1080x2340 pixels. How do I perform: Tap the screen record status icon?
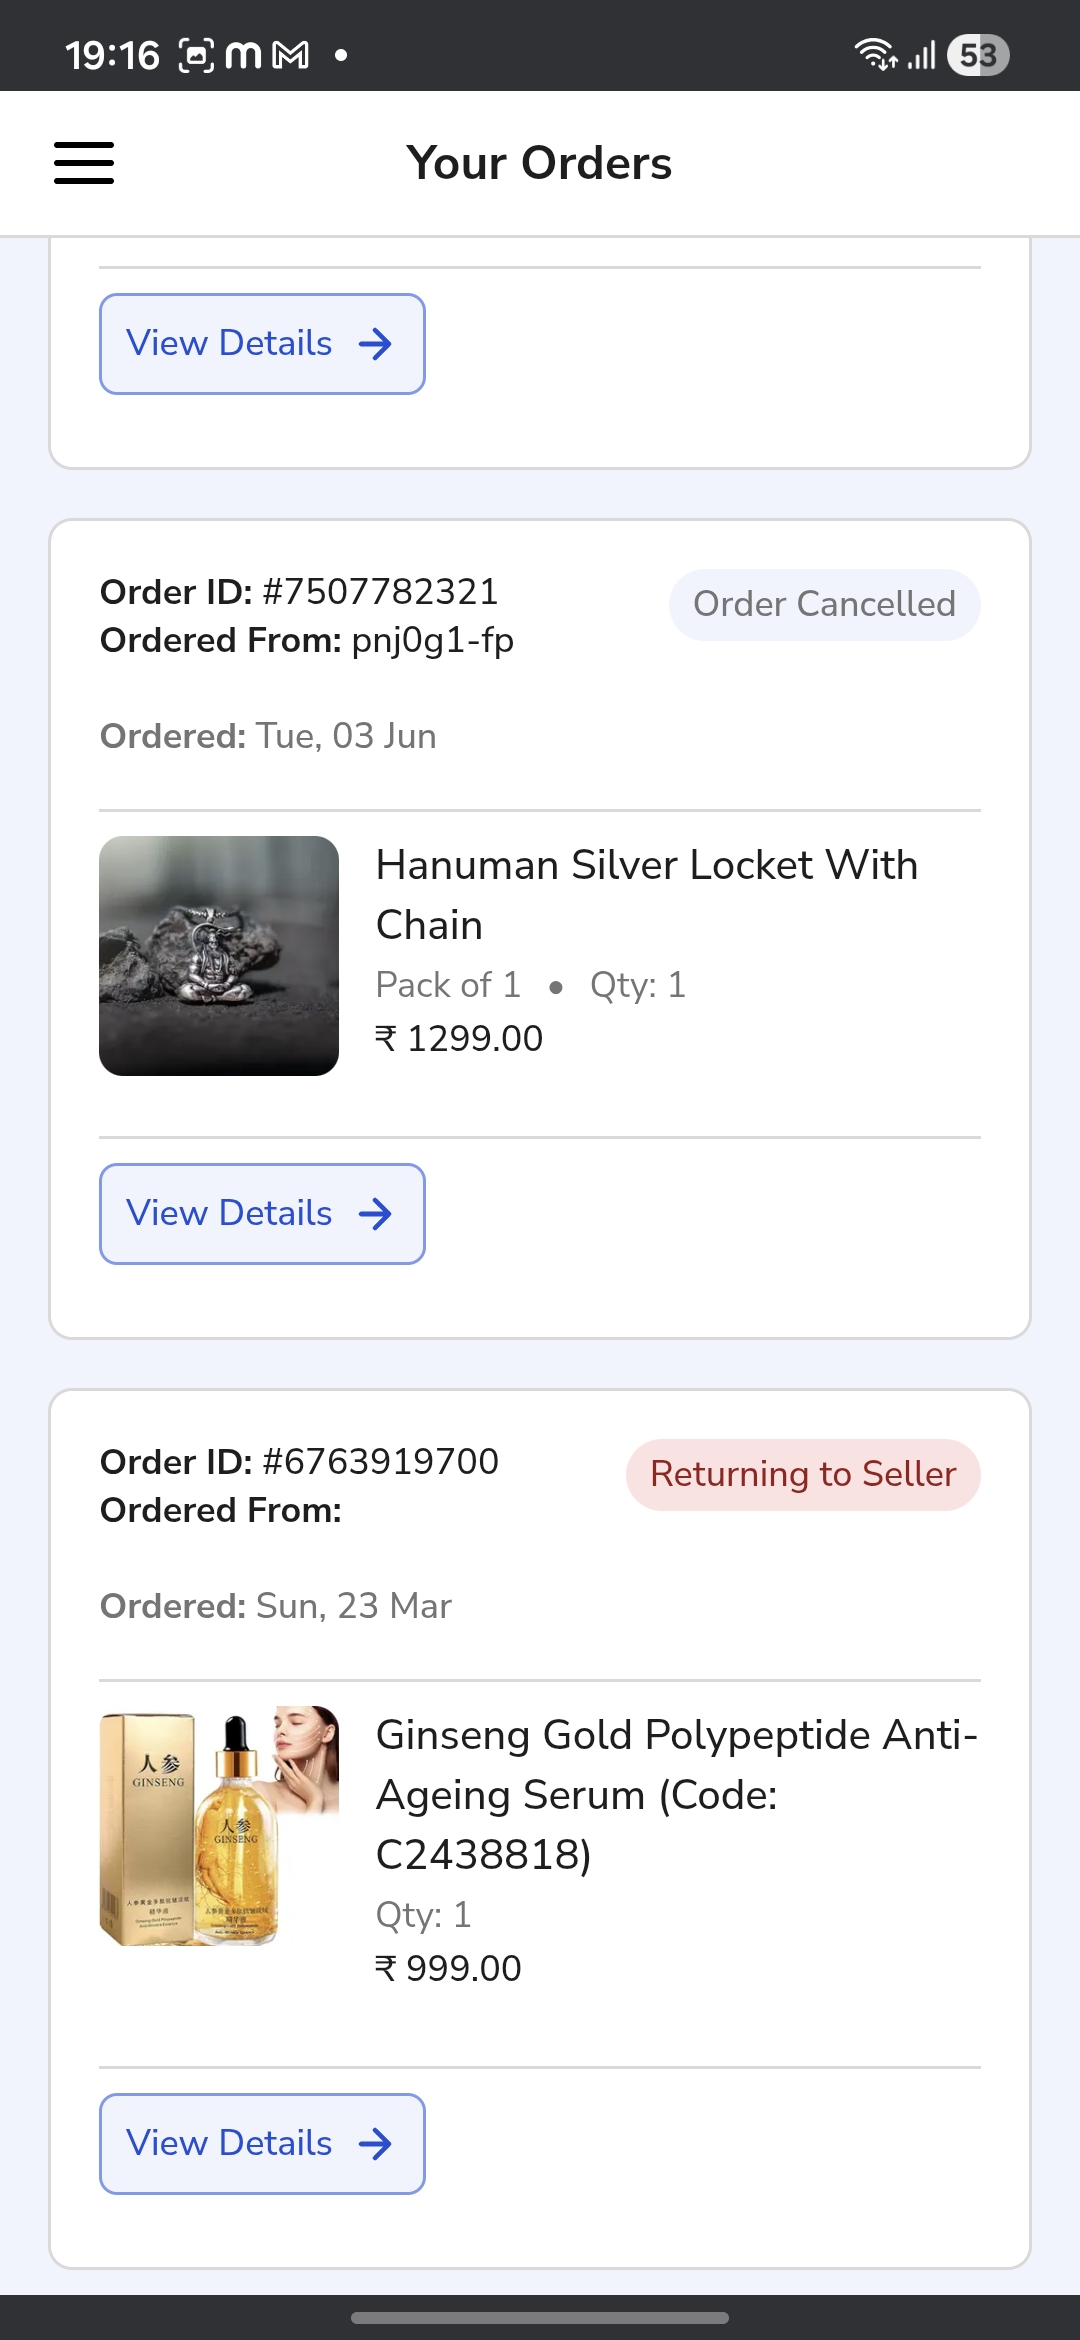pyautogui.click(x=196, y=55)
